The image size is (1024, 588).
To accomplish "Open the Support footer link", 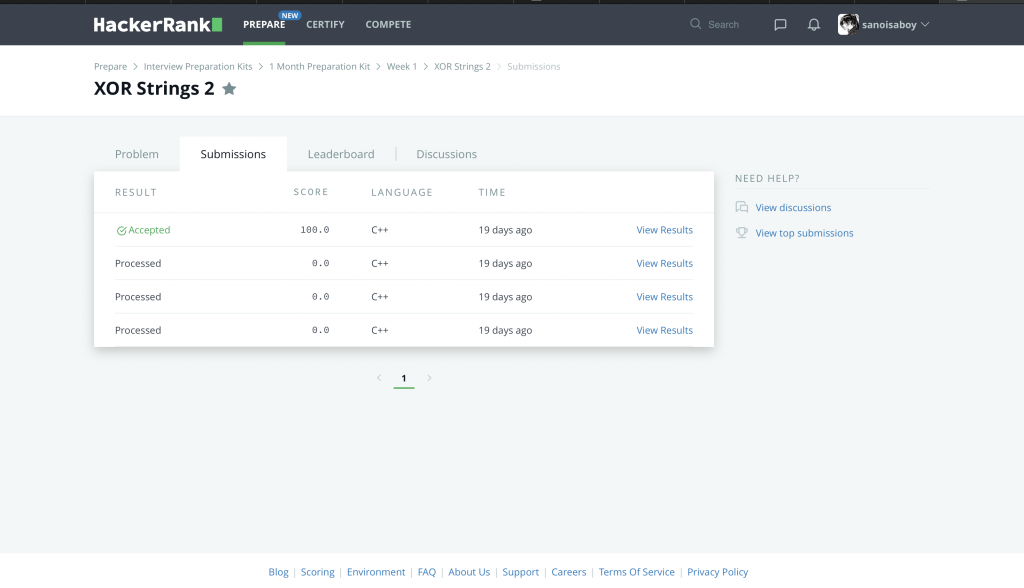I will tap(520, 572).
